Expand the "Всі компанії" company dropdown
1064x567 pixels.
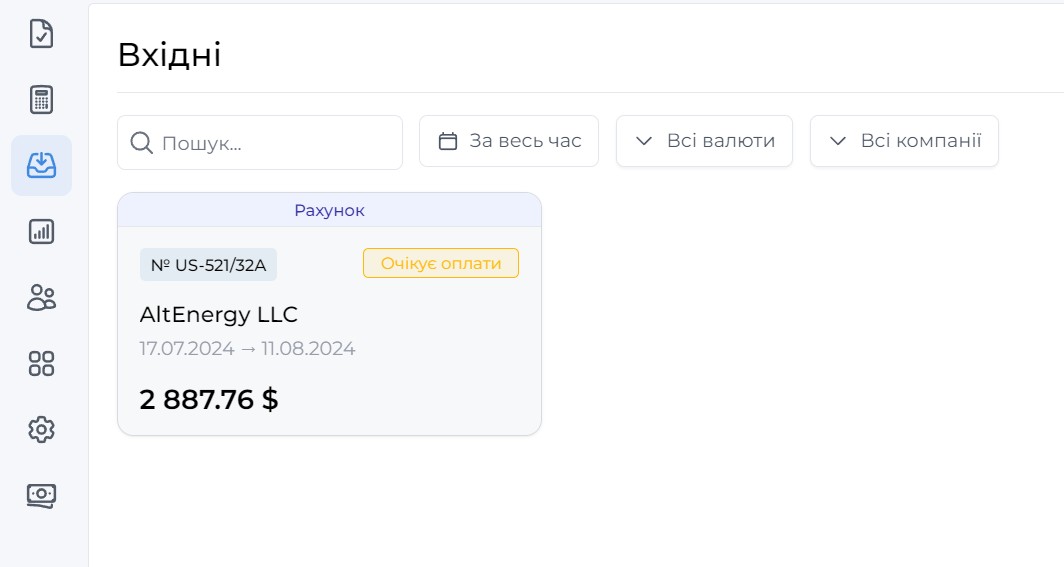pos(904,141)
